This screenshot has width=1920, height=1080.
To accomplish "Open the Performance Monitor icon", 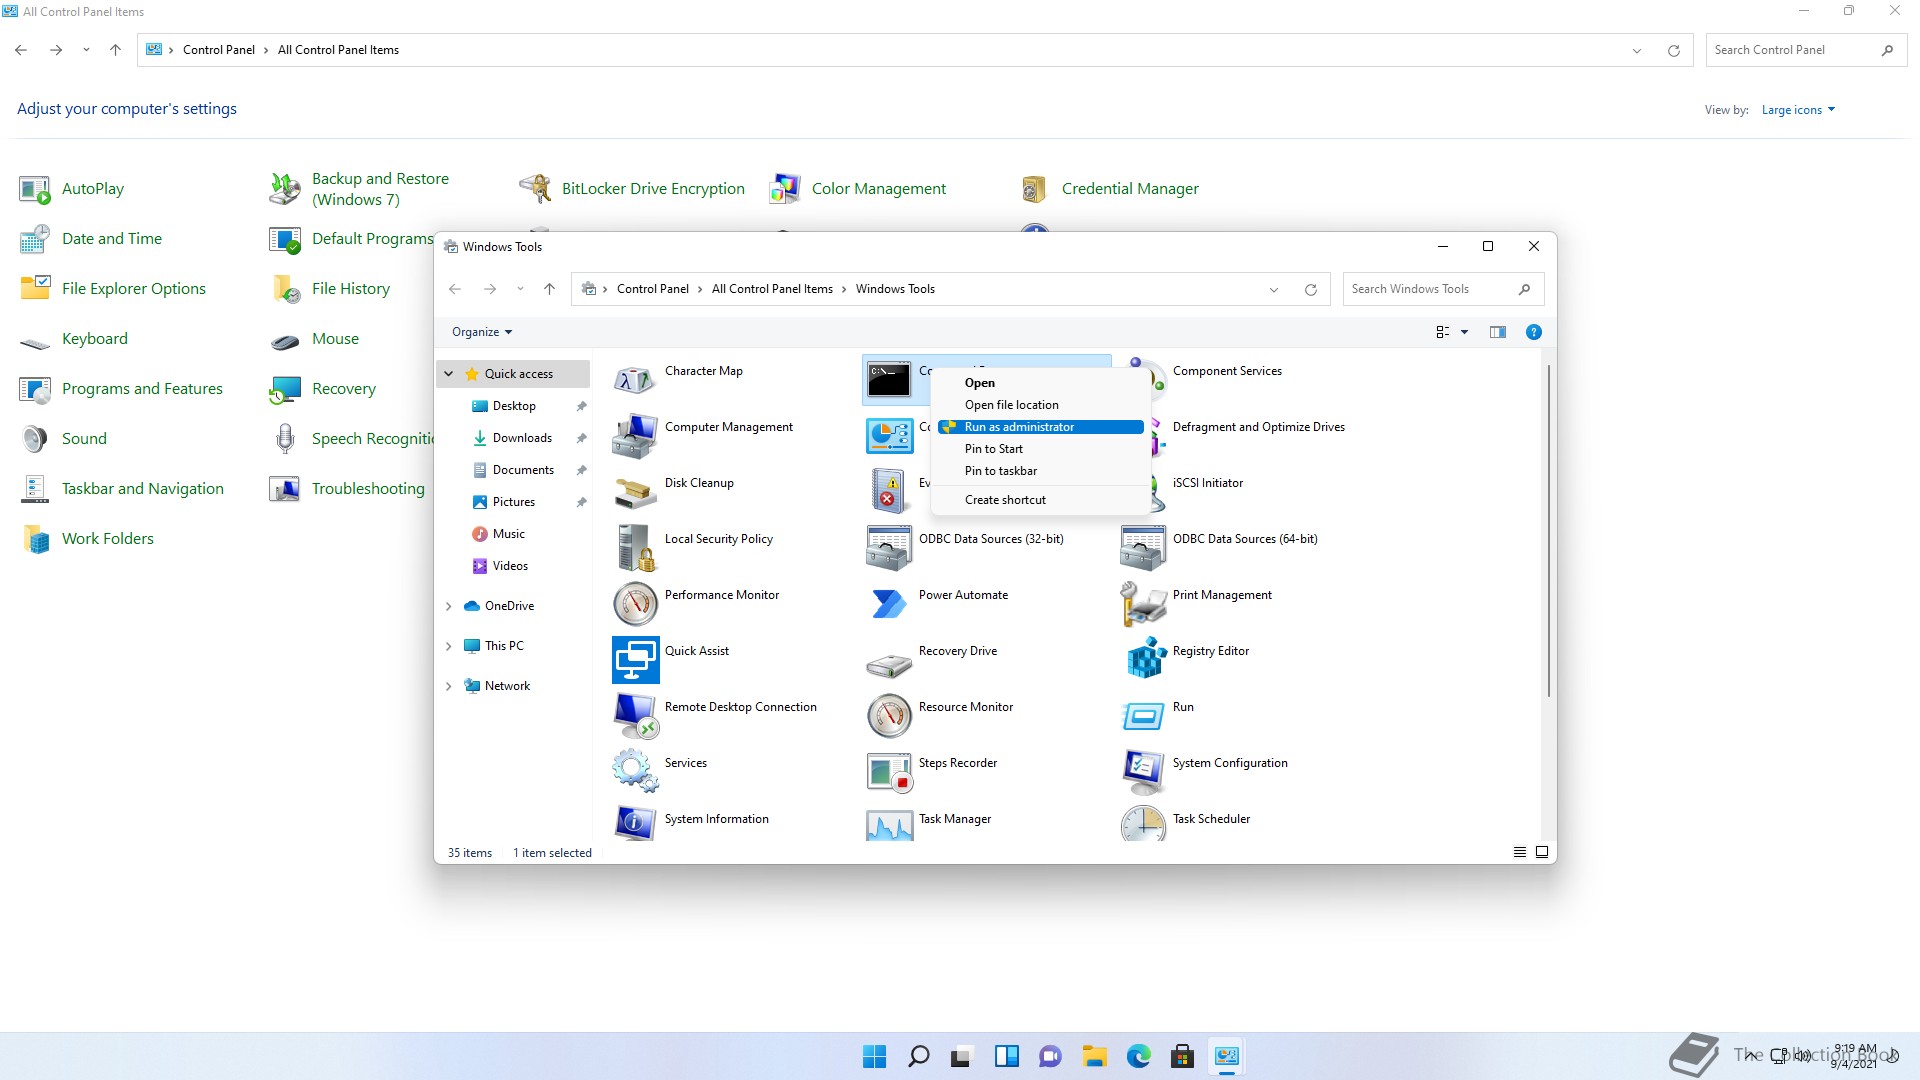I will (635, 604).
